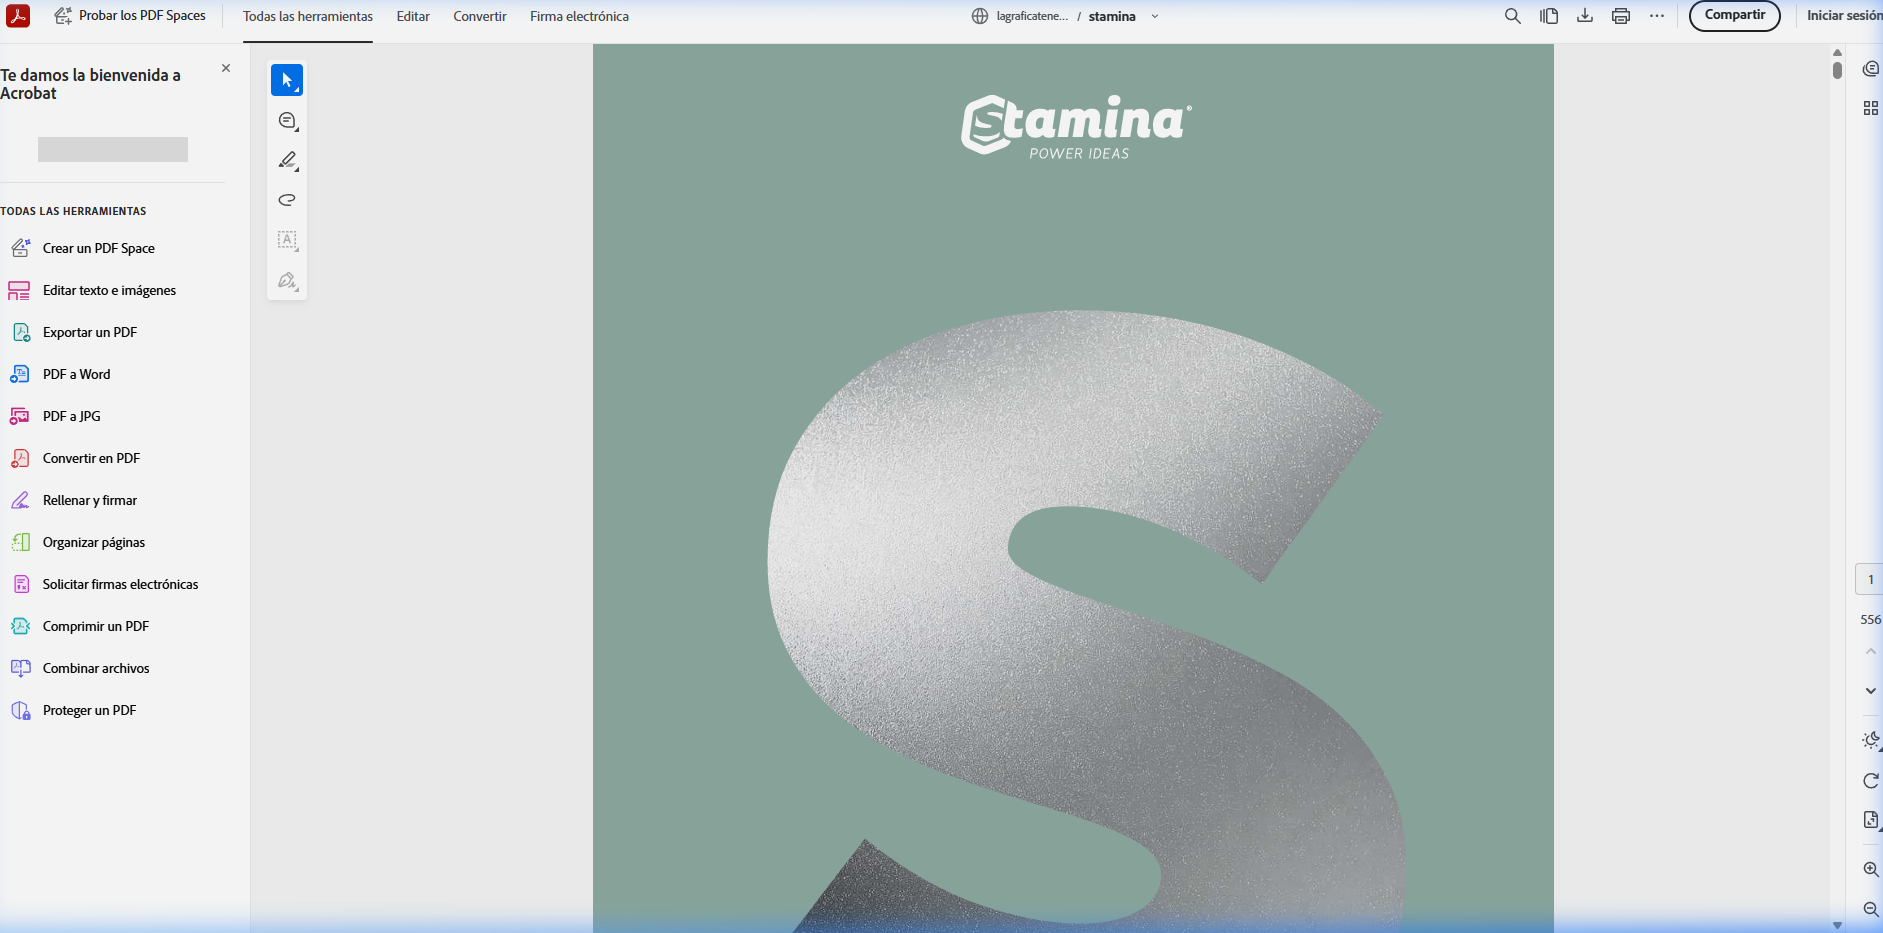
Task: Click the print icon
Action: [x=1621, y=16]
